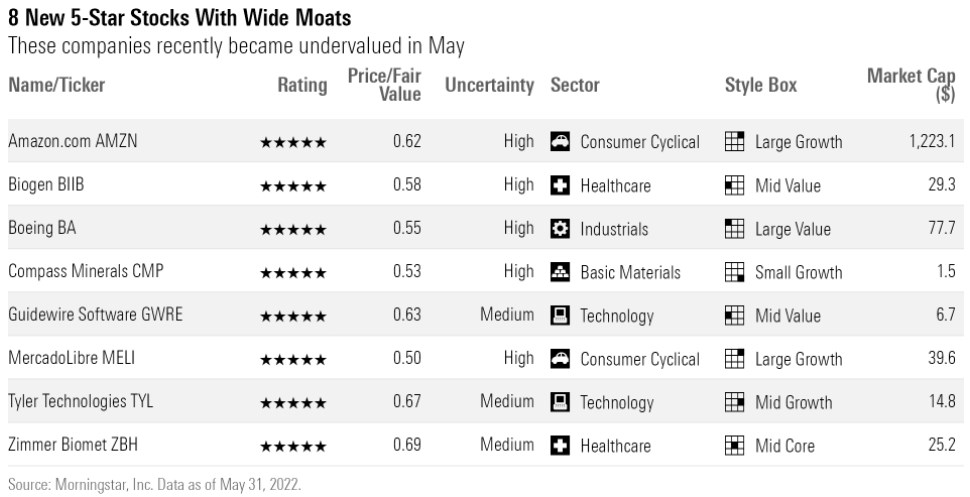
Task: Click the Mid Core style box icon for Zimmer Biomet
Action: (x=734, y=446)
